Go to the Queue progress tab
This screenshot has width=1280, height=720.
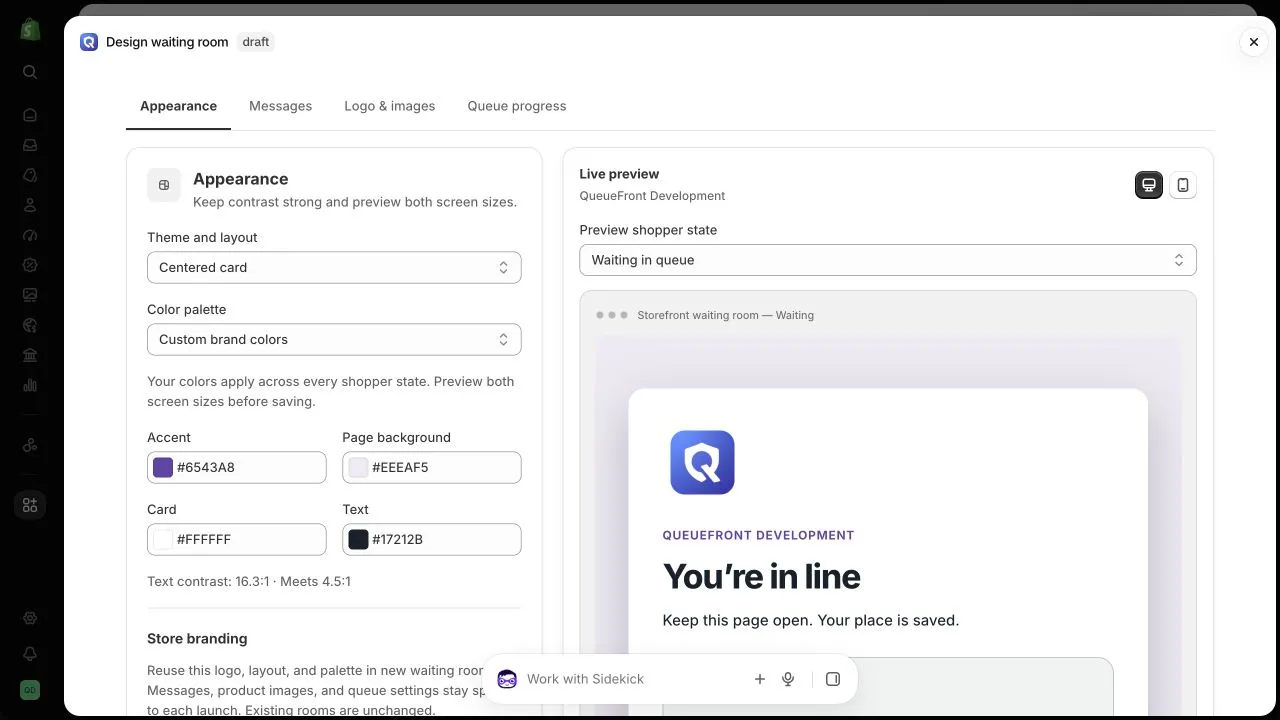click(517, 106)
